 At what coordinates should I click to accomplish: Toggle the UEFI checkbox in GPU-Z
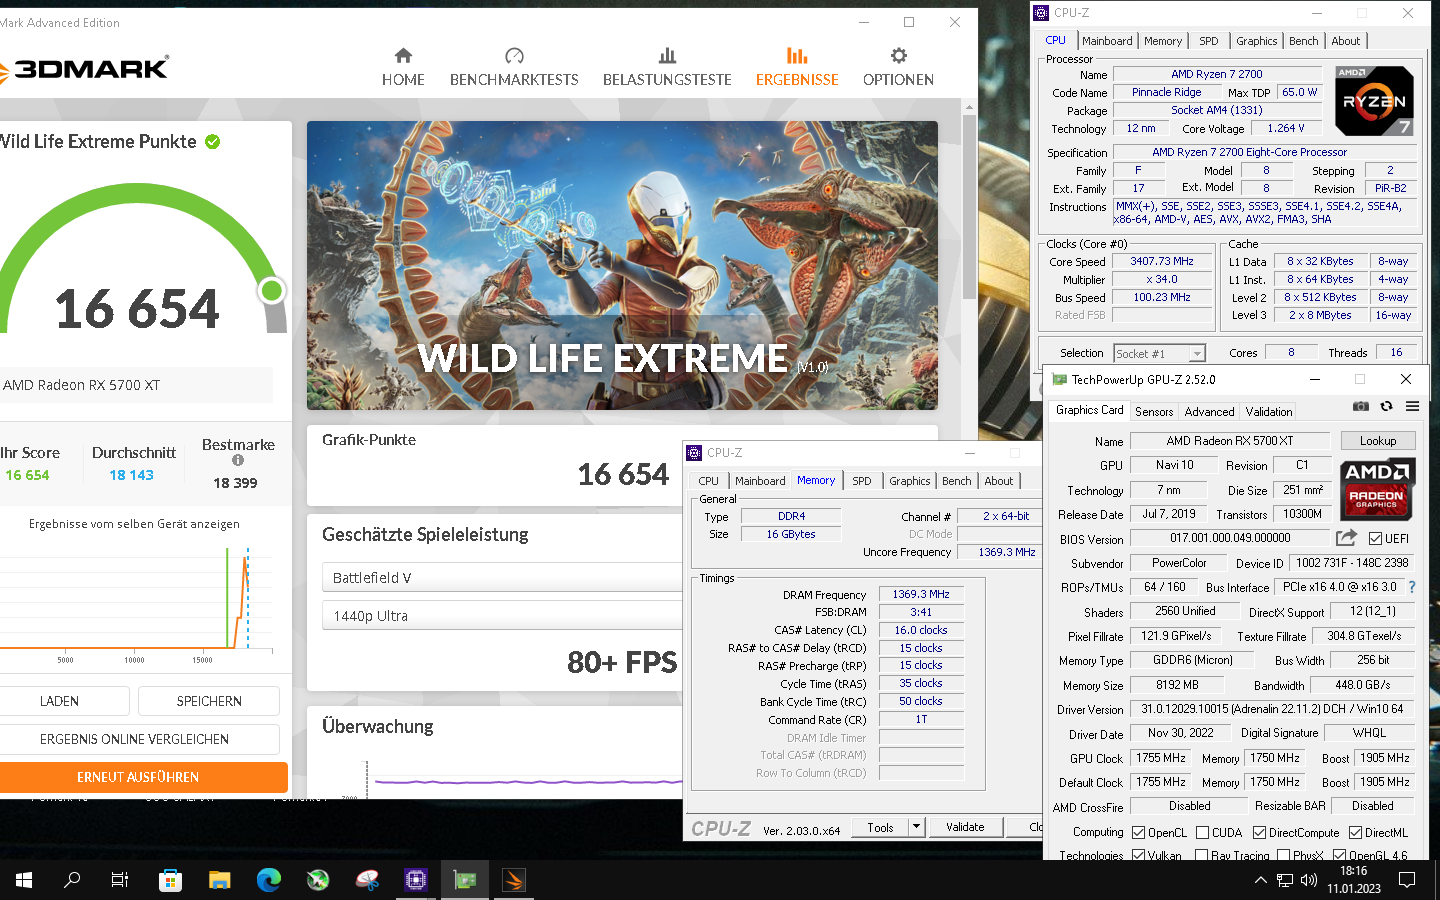(x=1375, y=538)
